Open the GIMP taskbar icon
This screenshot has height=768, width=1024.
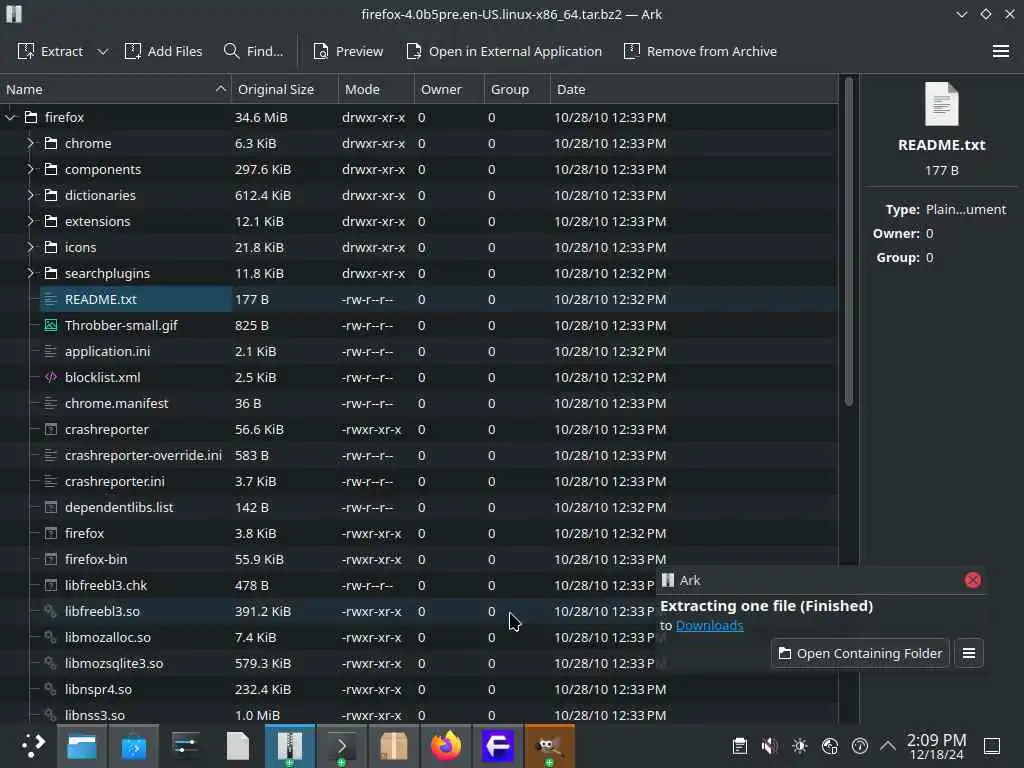tap(549, 746)
